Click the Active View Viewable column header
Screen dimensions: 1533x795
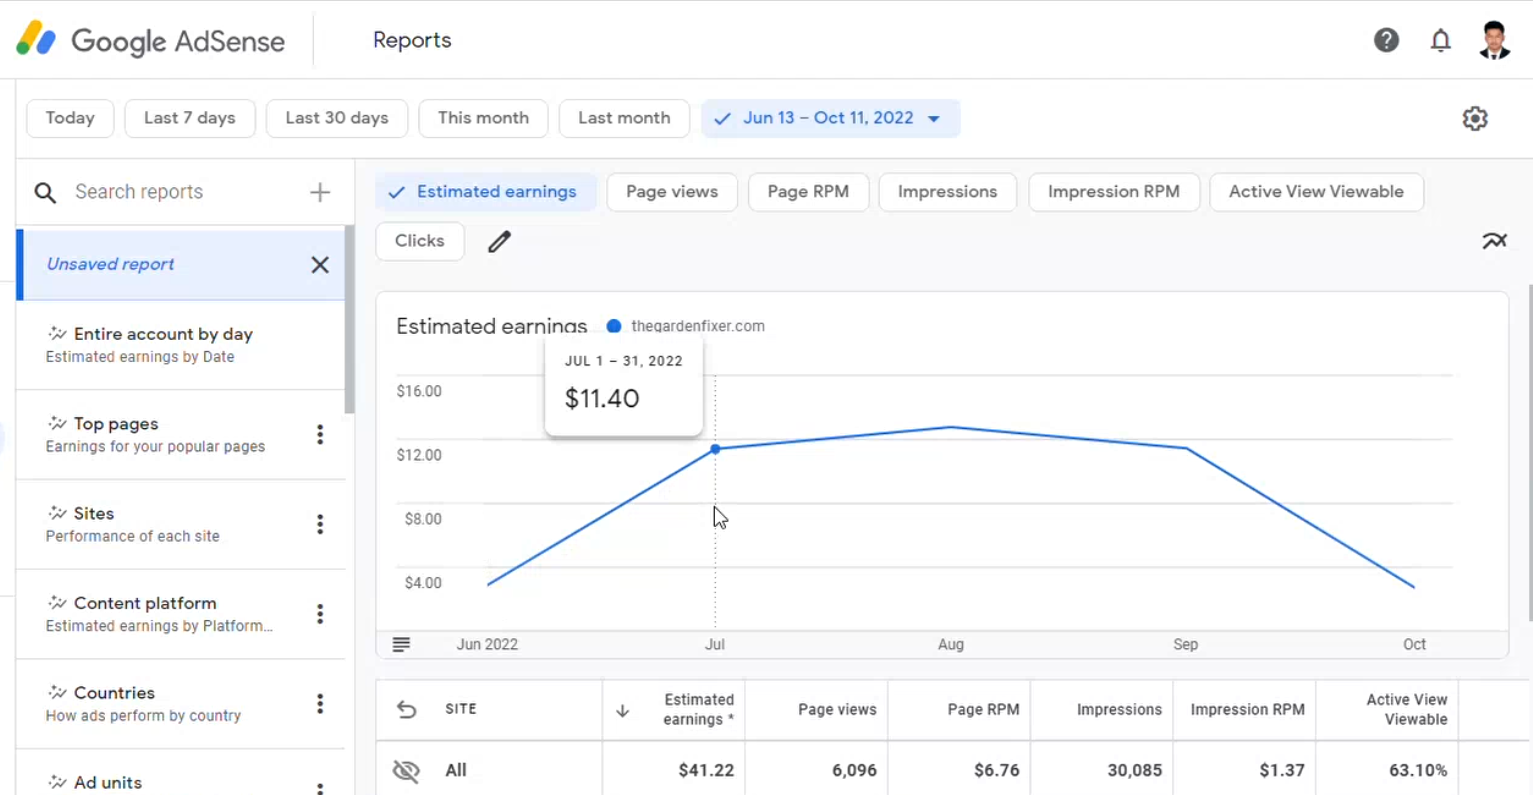pyautogui.click(x=1406, y=709)
